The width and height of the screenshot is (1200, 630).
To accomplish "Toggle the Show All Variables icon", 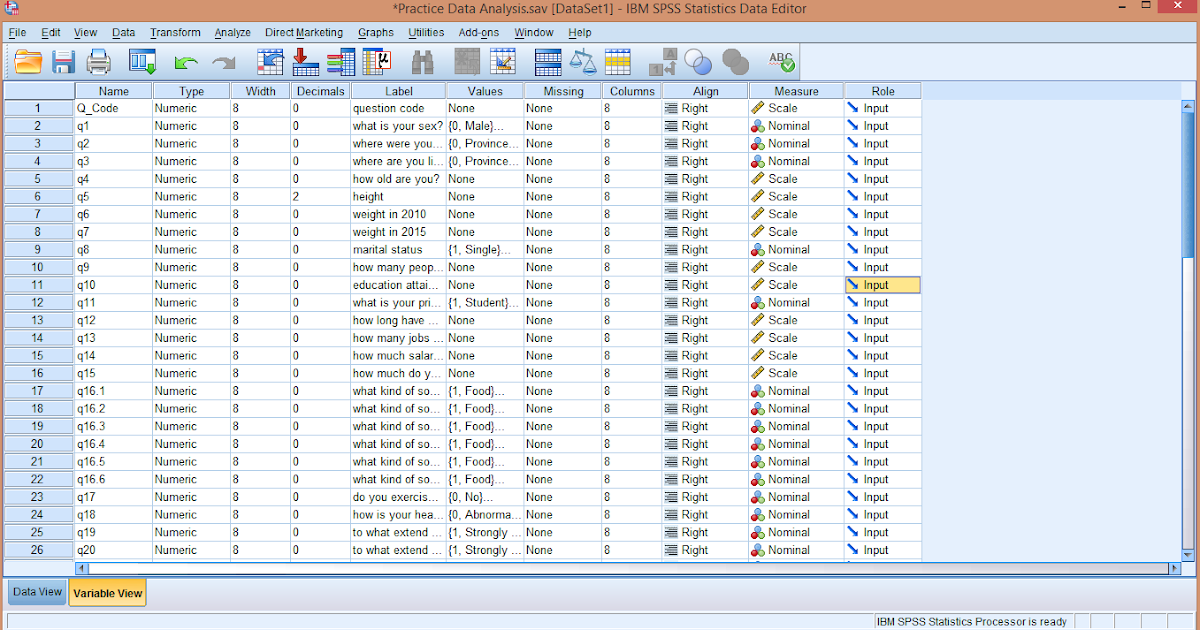I will [x=735, y=61].
